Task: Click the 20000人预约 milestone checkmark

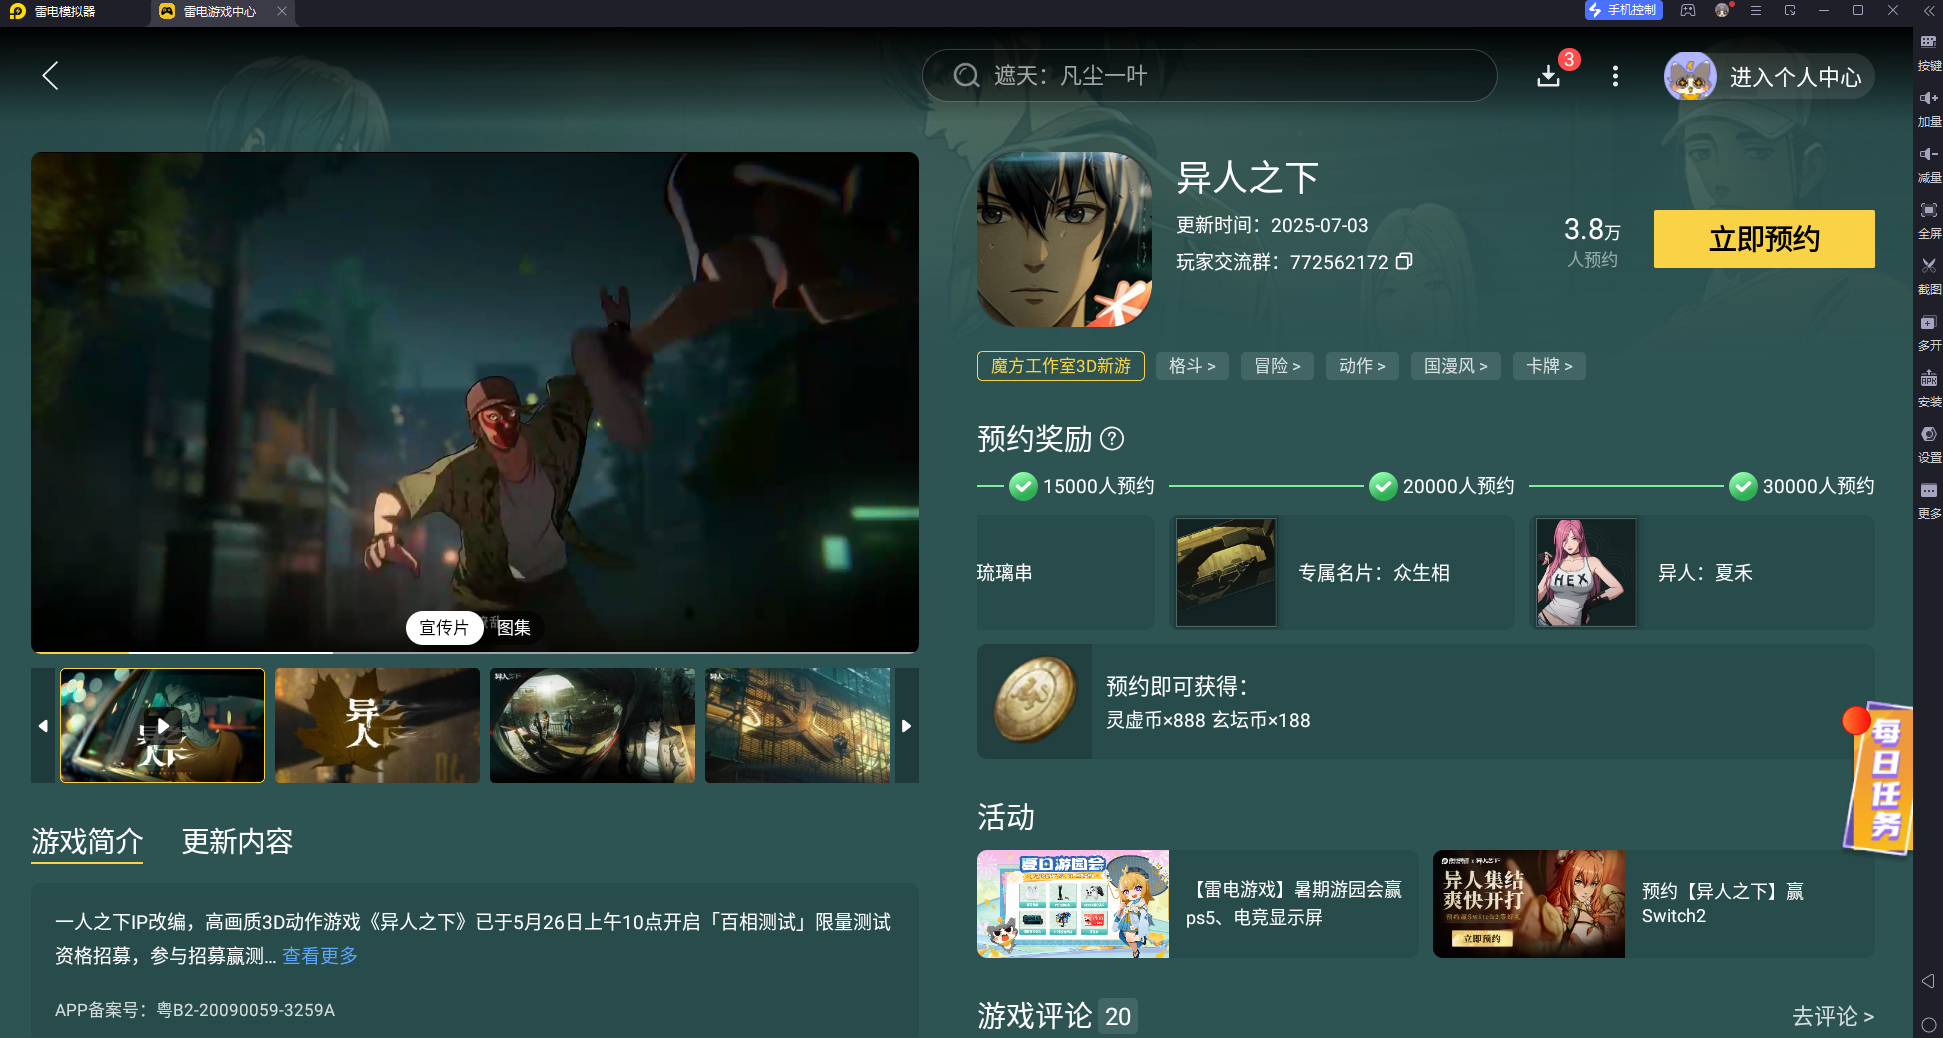Action: tap(1383, 486)
